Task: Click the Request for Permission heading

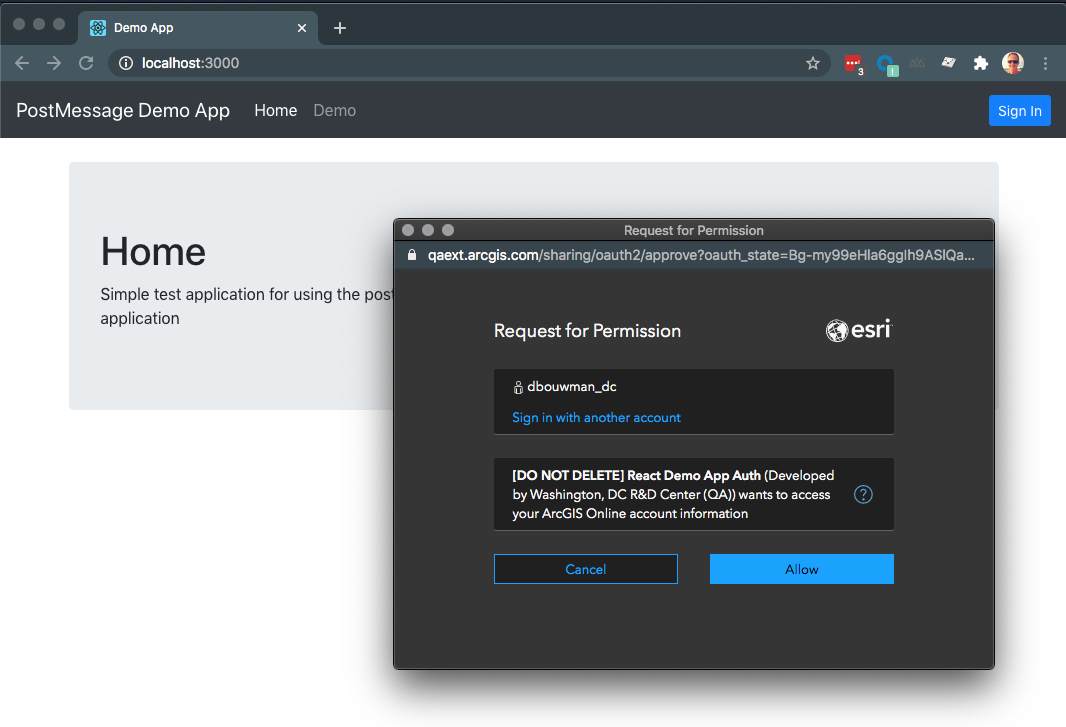Action: tap(587, 331)
